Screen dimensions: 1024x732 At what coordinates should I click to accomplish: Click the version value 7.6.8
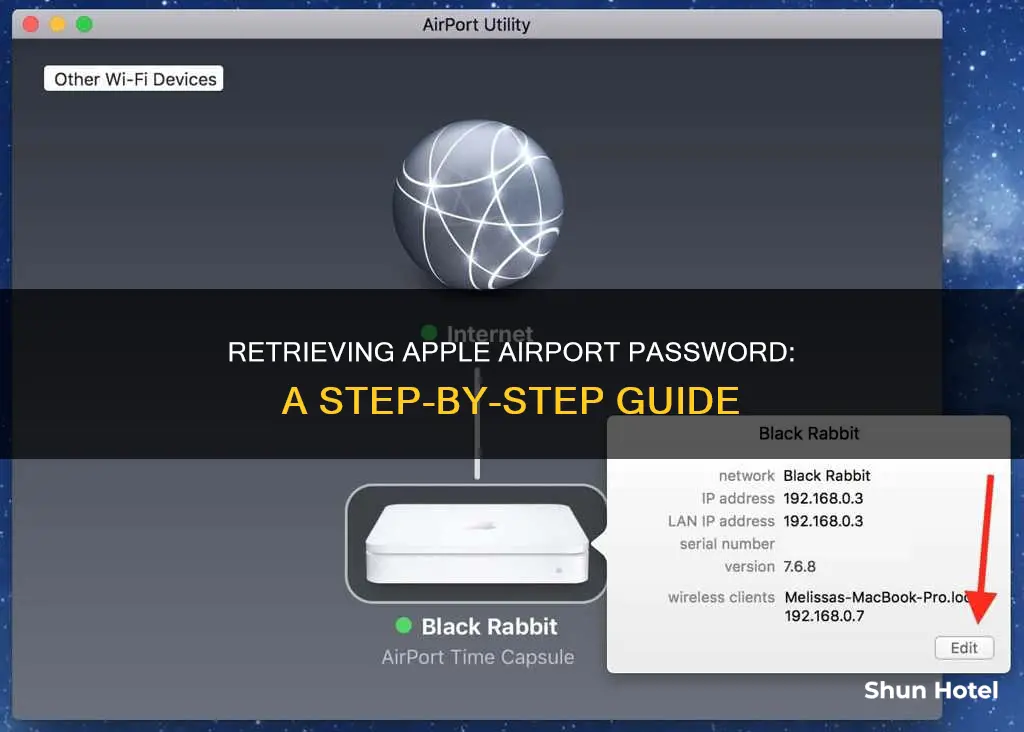(x=799, y=567)
